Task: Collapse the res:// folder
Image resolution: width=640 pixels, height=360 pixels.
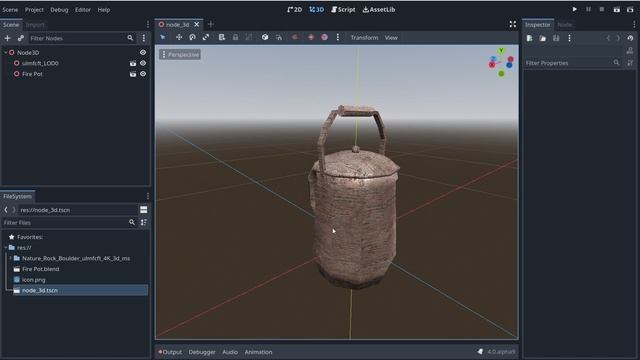Action: [6, 247]
